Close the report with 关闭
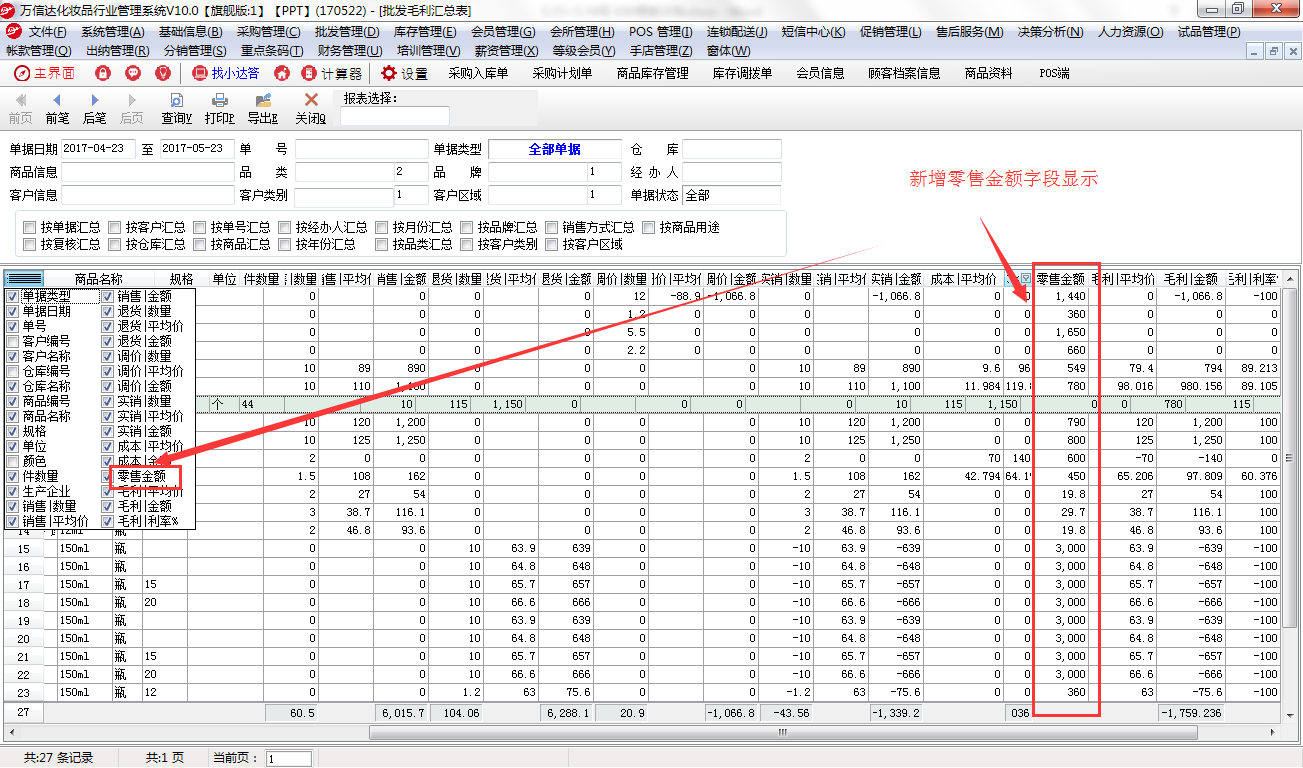This screenshot has height=768, width=1303. click(311, 108)
